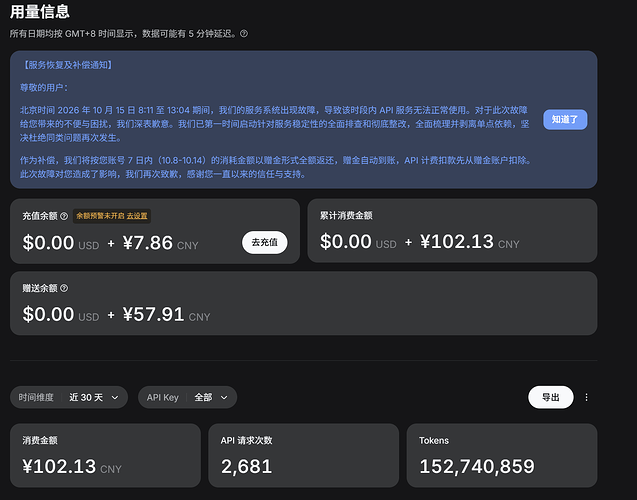Click the ¥57.91 CNY gifted balance amount
The image size is (637, 500).
166,314
